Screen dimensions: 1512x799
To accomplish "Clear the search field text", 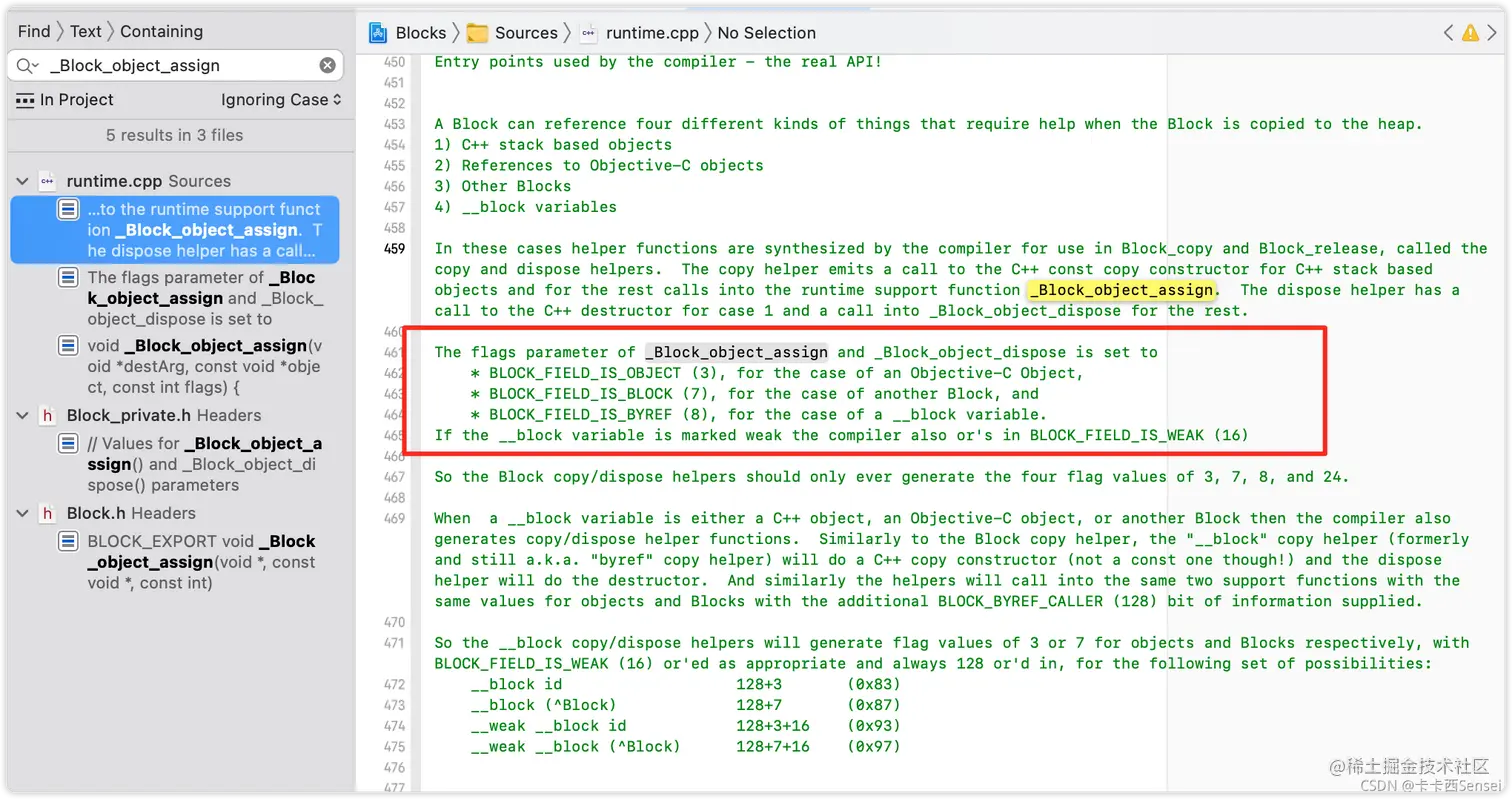I will pyautogui.click(x=327, y=66).
